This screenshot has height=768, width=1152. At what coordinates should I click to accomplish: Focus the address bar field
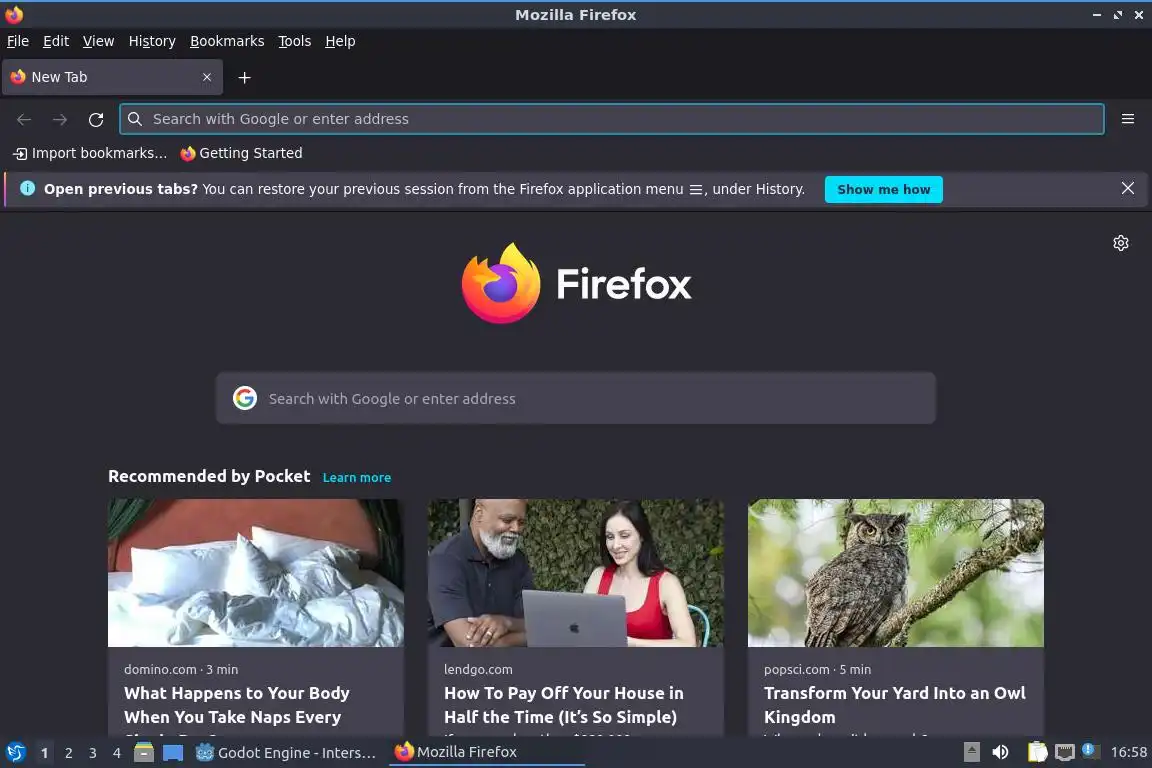click(611, 119)
